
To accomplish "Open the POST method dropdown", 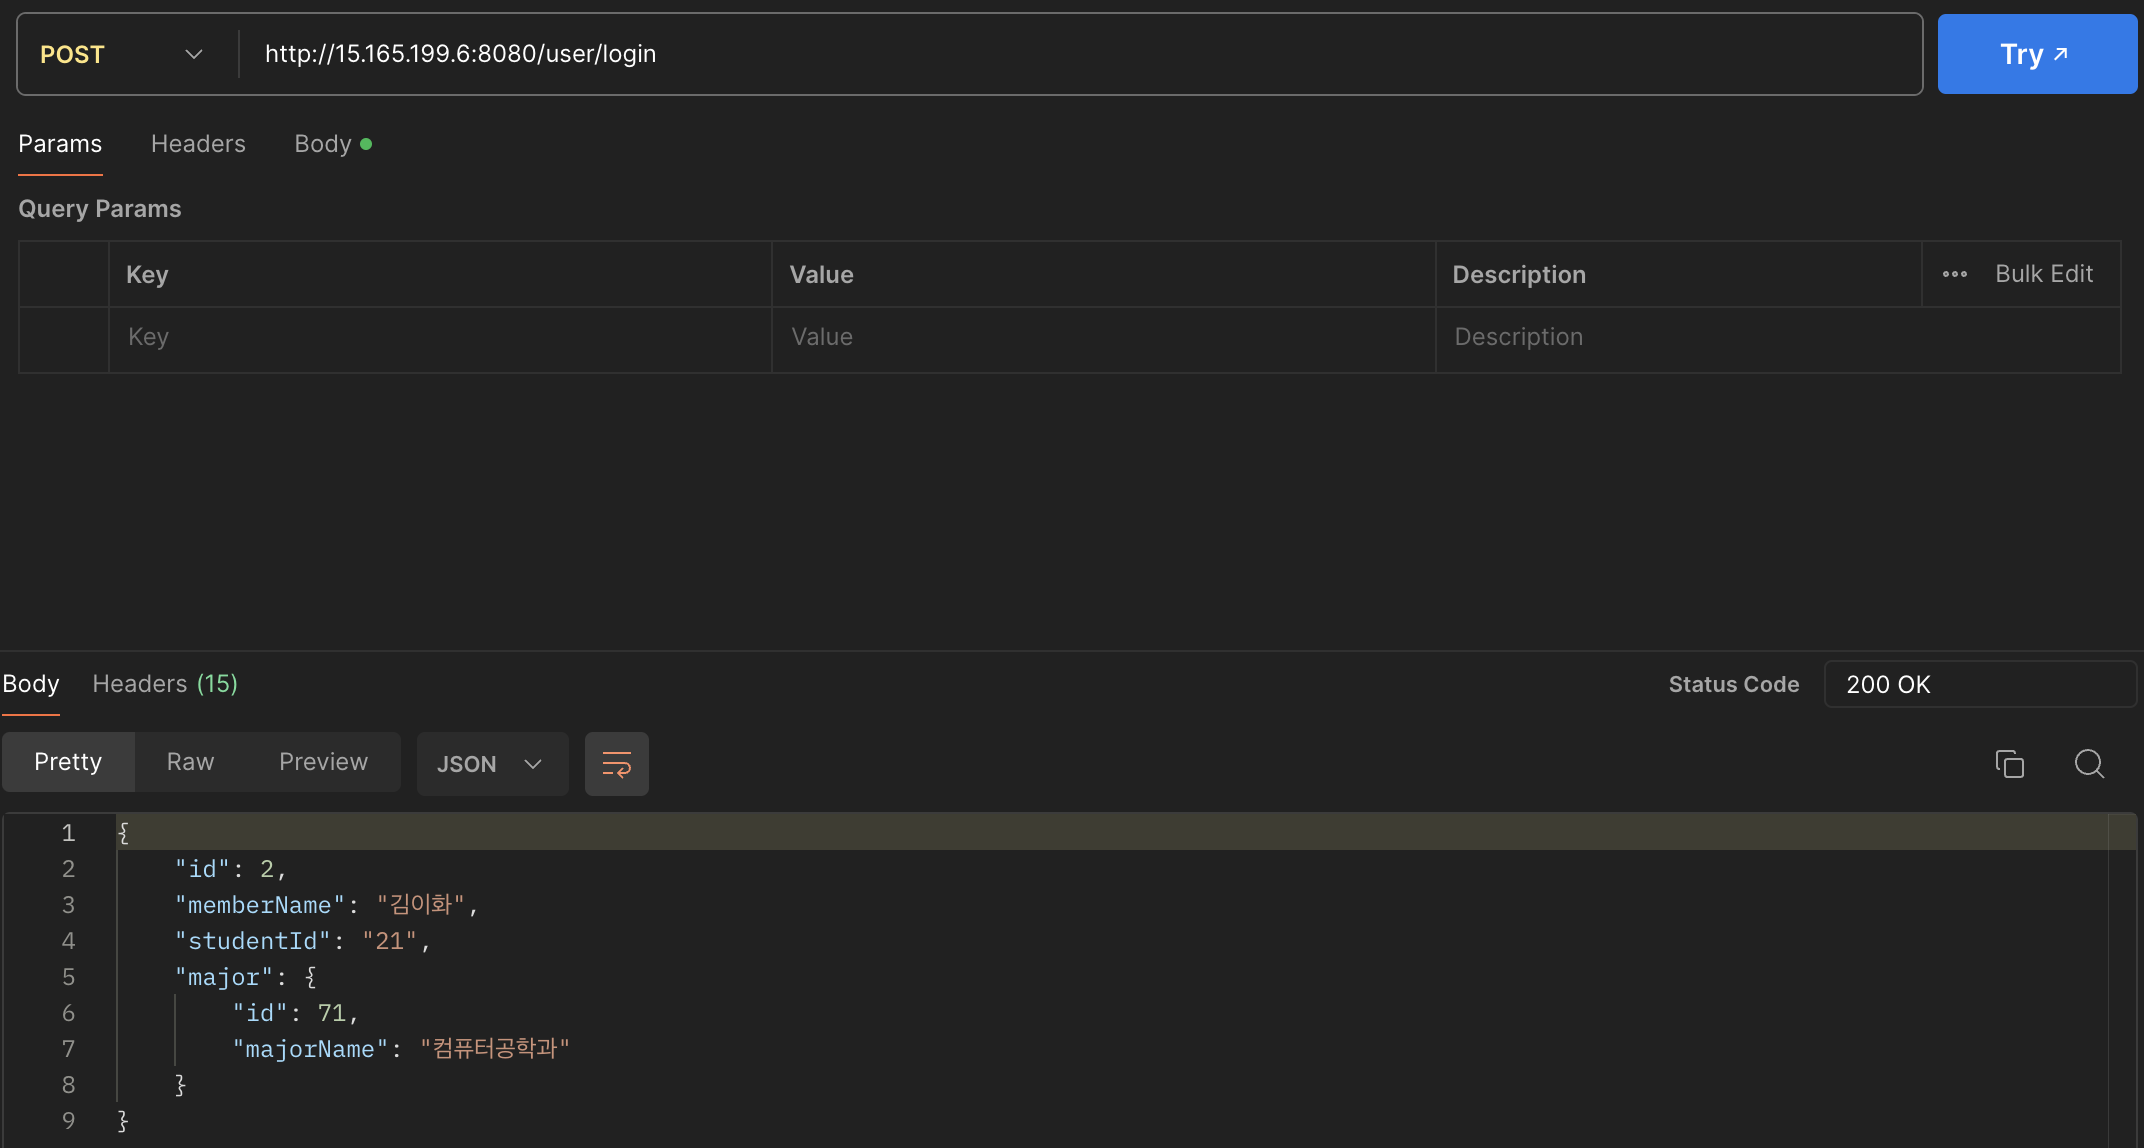I will pyautogui.click(x=122, y=54).
